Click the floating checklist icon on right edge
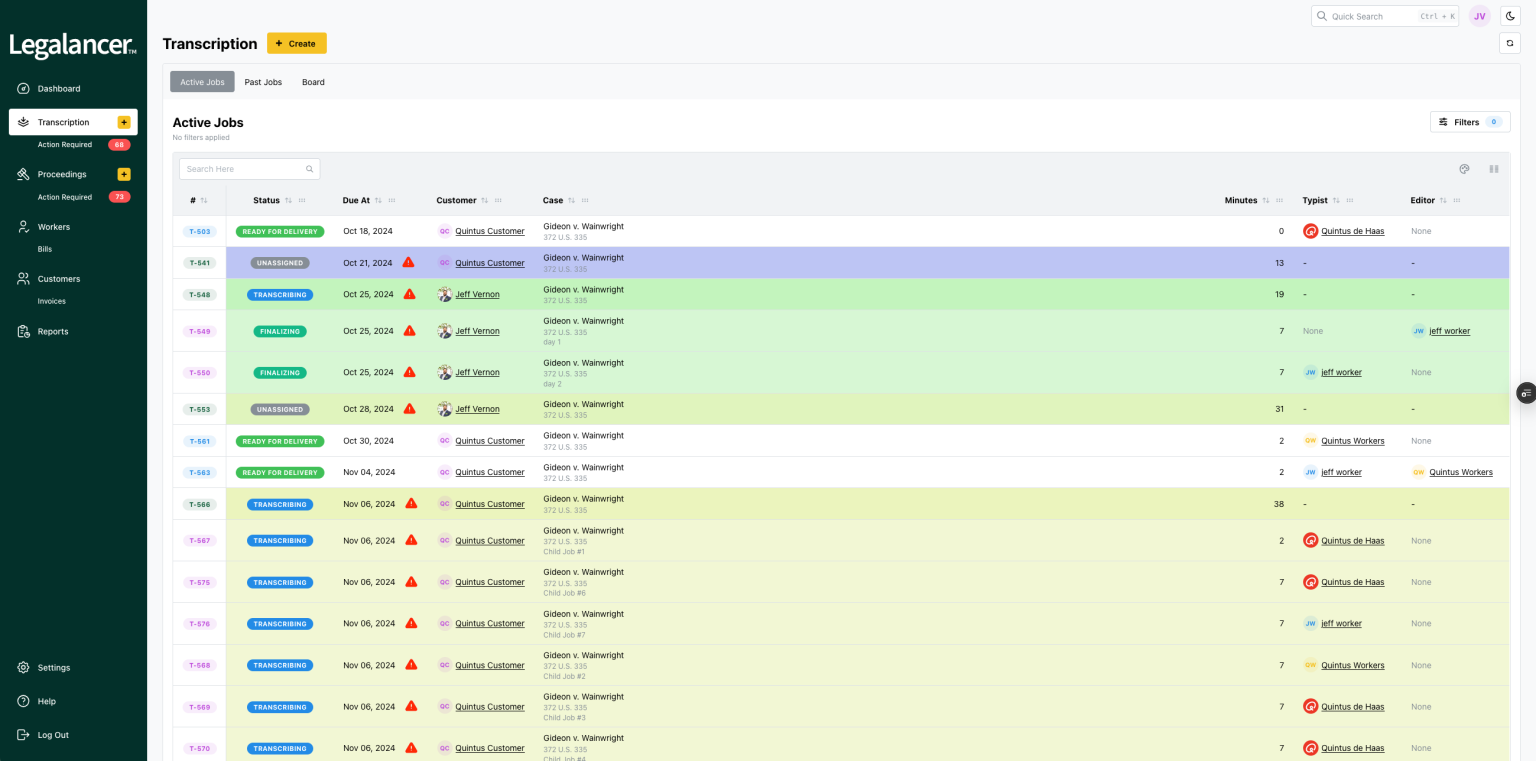Viewport: 1536px width, 761px height. click(1526, 393)
